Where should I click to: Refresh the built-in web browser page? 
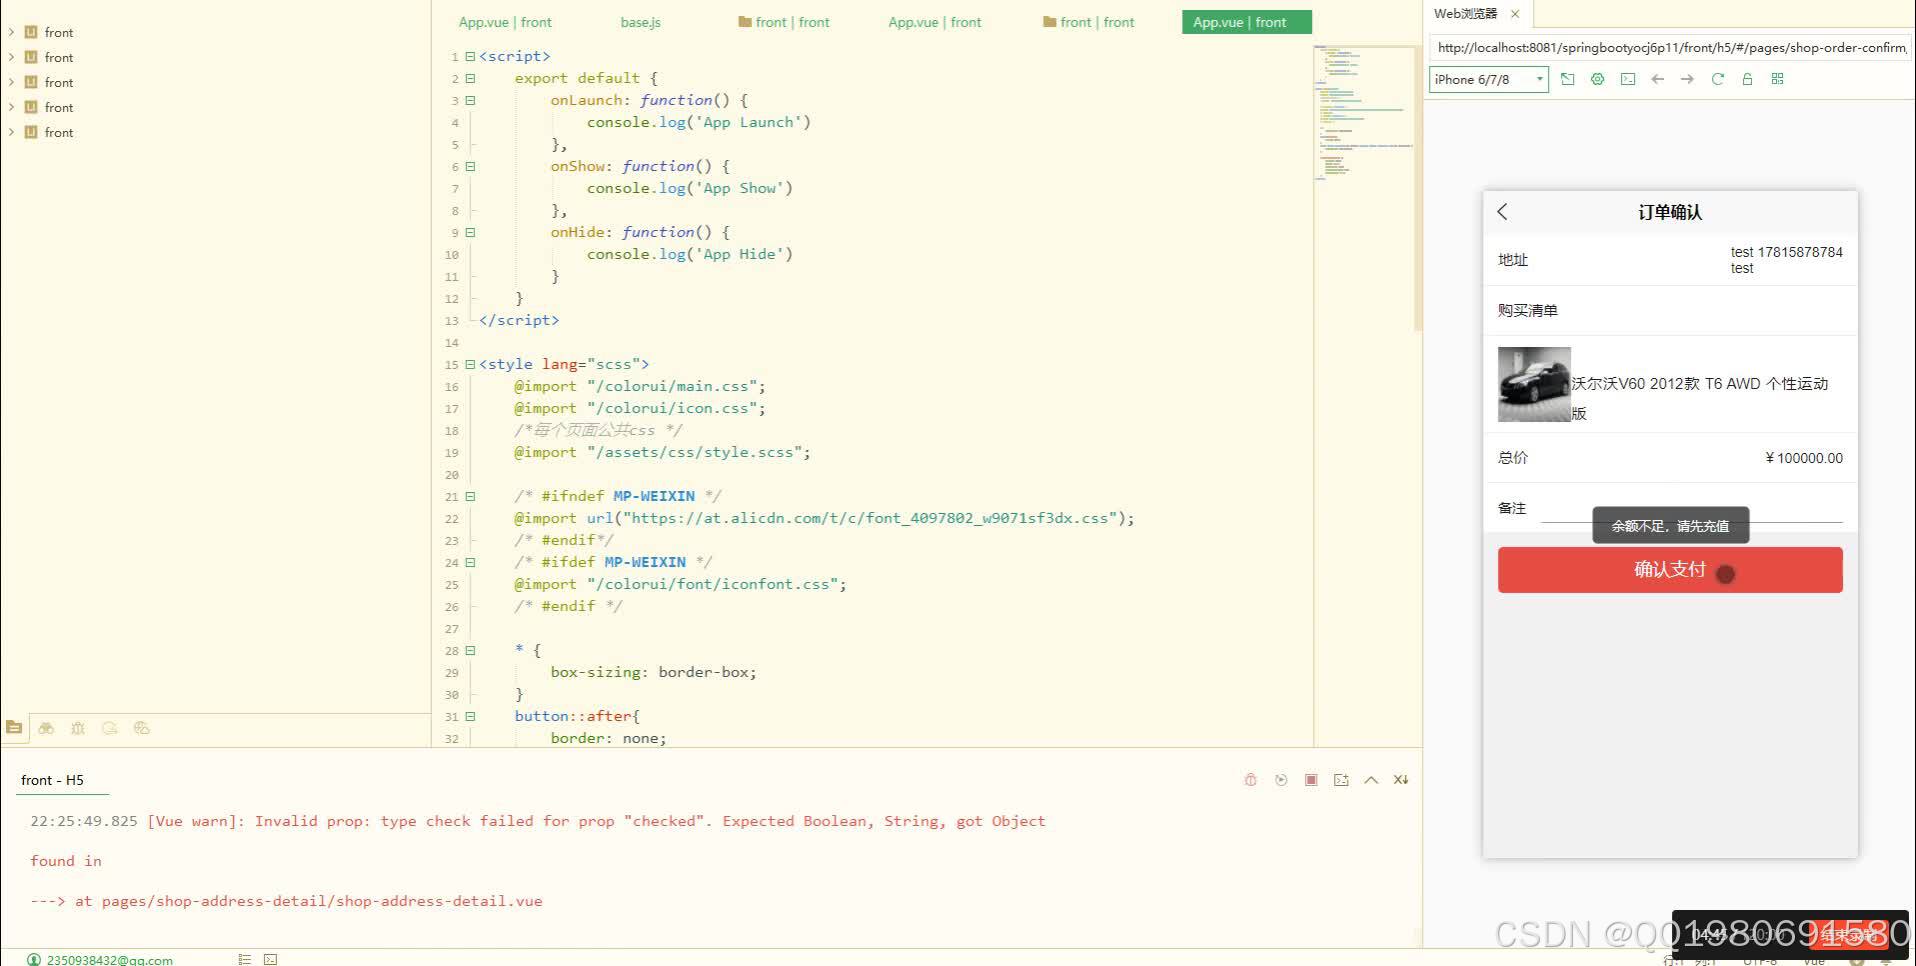[1717, 79]
